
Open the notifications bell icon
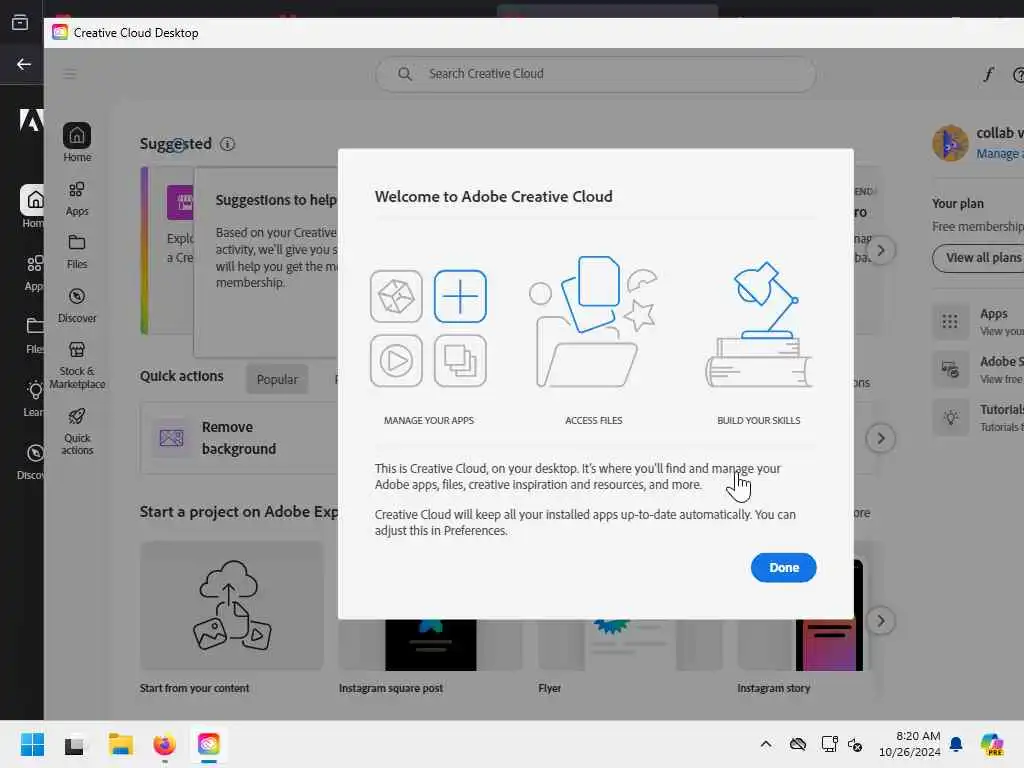[x=956, y=744]
